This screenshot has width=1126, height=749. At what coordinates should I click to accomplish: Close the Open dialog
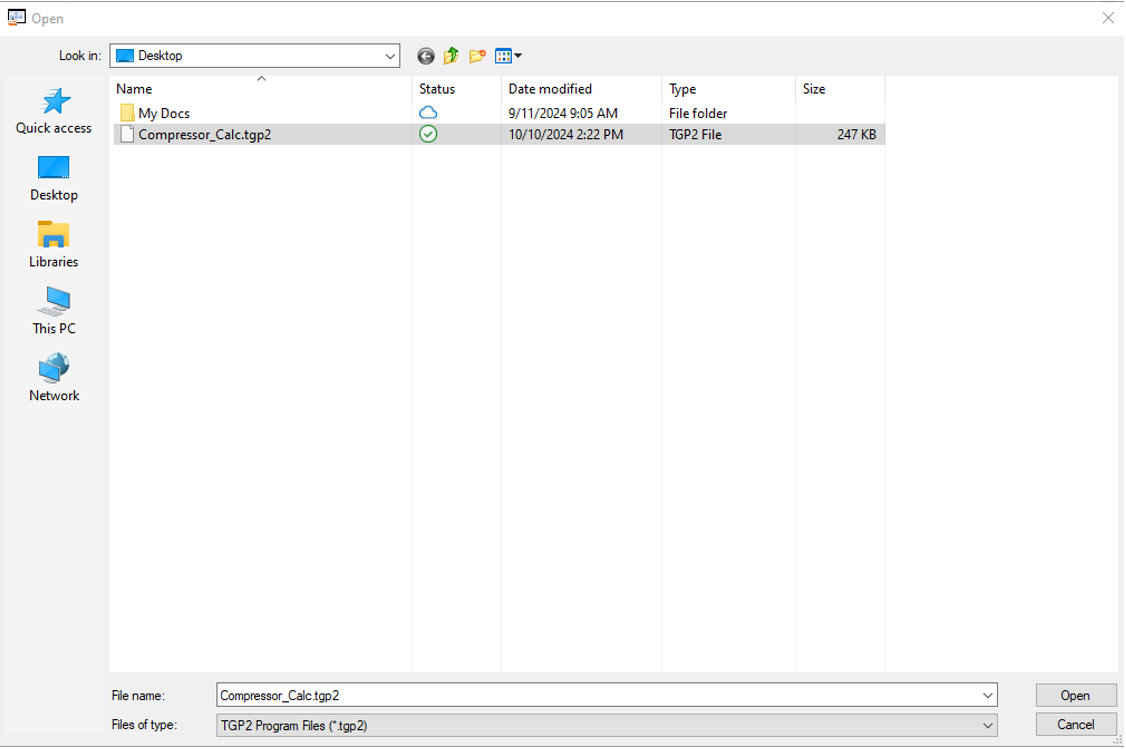coord(1108,18)
